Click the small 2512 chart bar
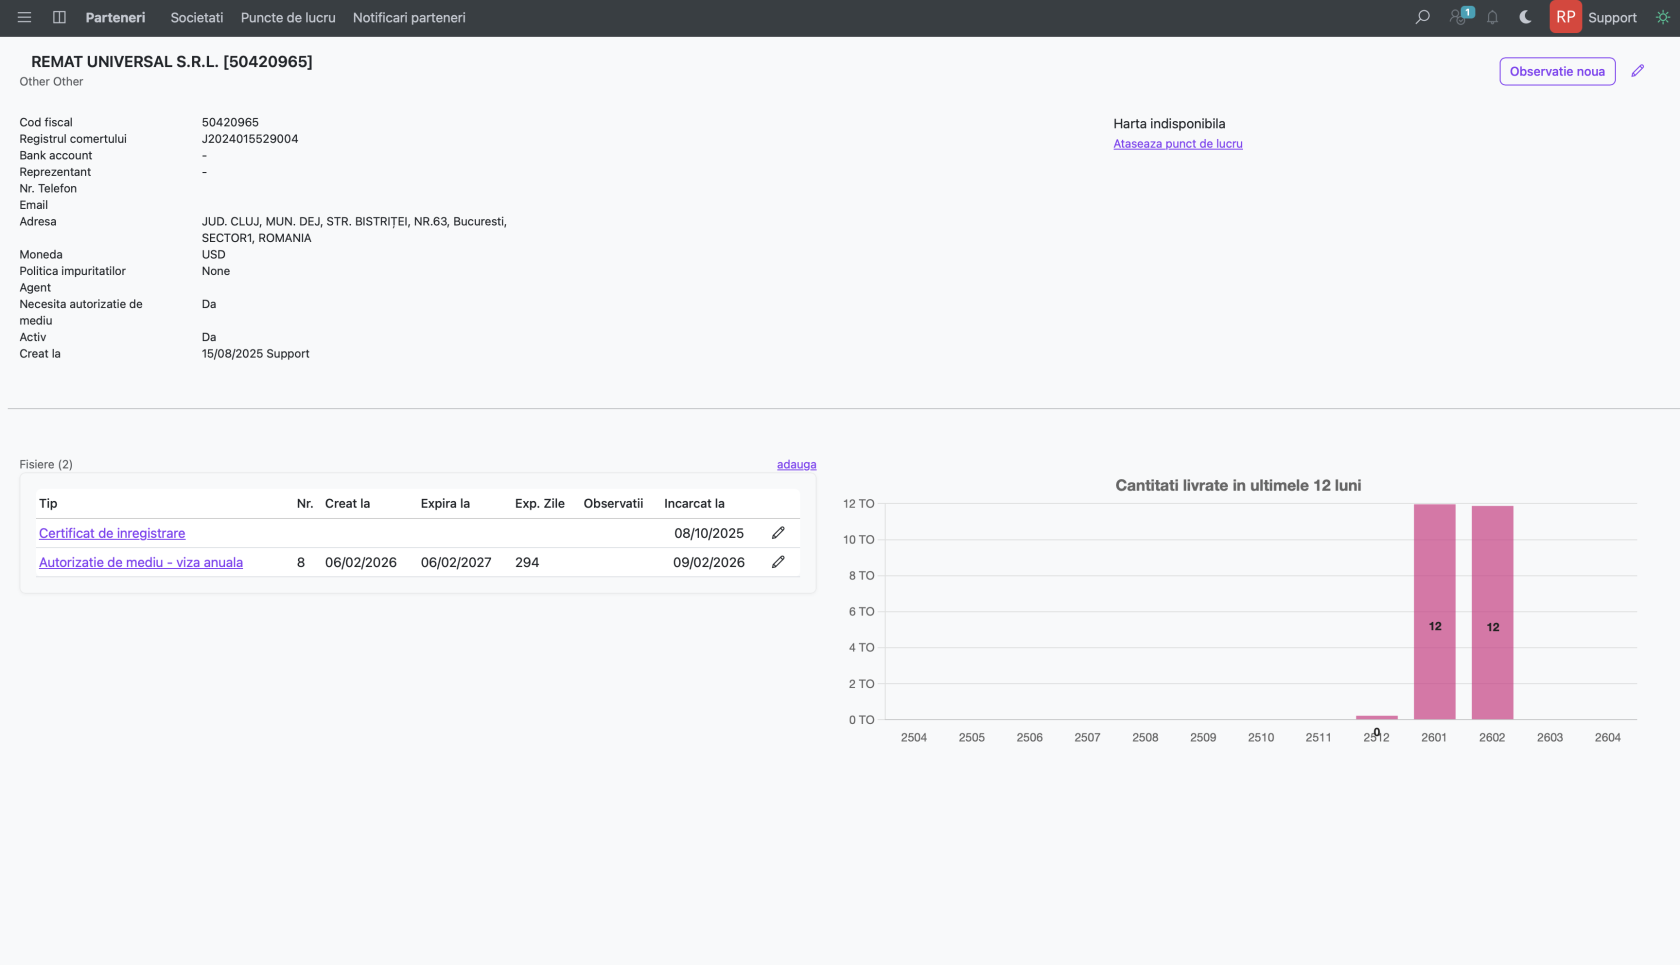Image resolution: width=1680 pixels, height=965 pixels. pyautogui.click(x=1377, y=717)
